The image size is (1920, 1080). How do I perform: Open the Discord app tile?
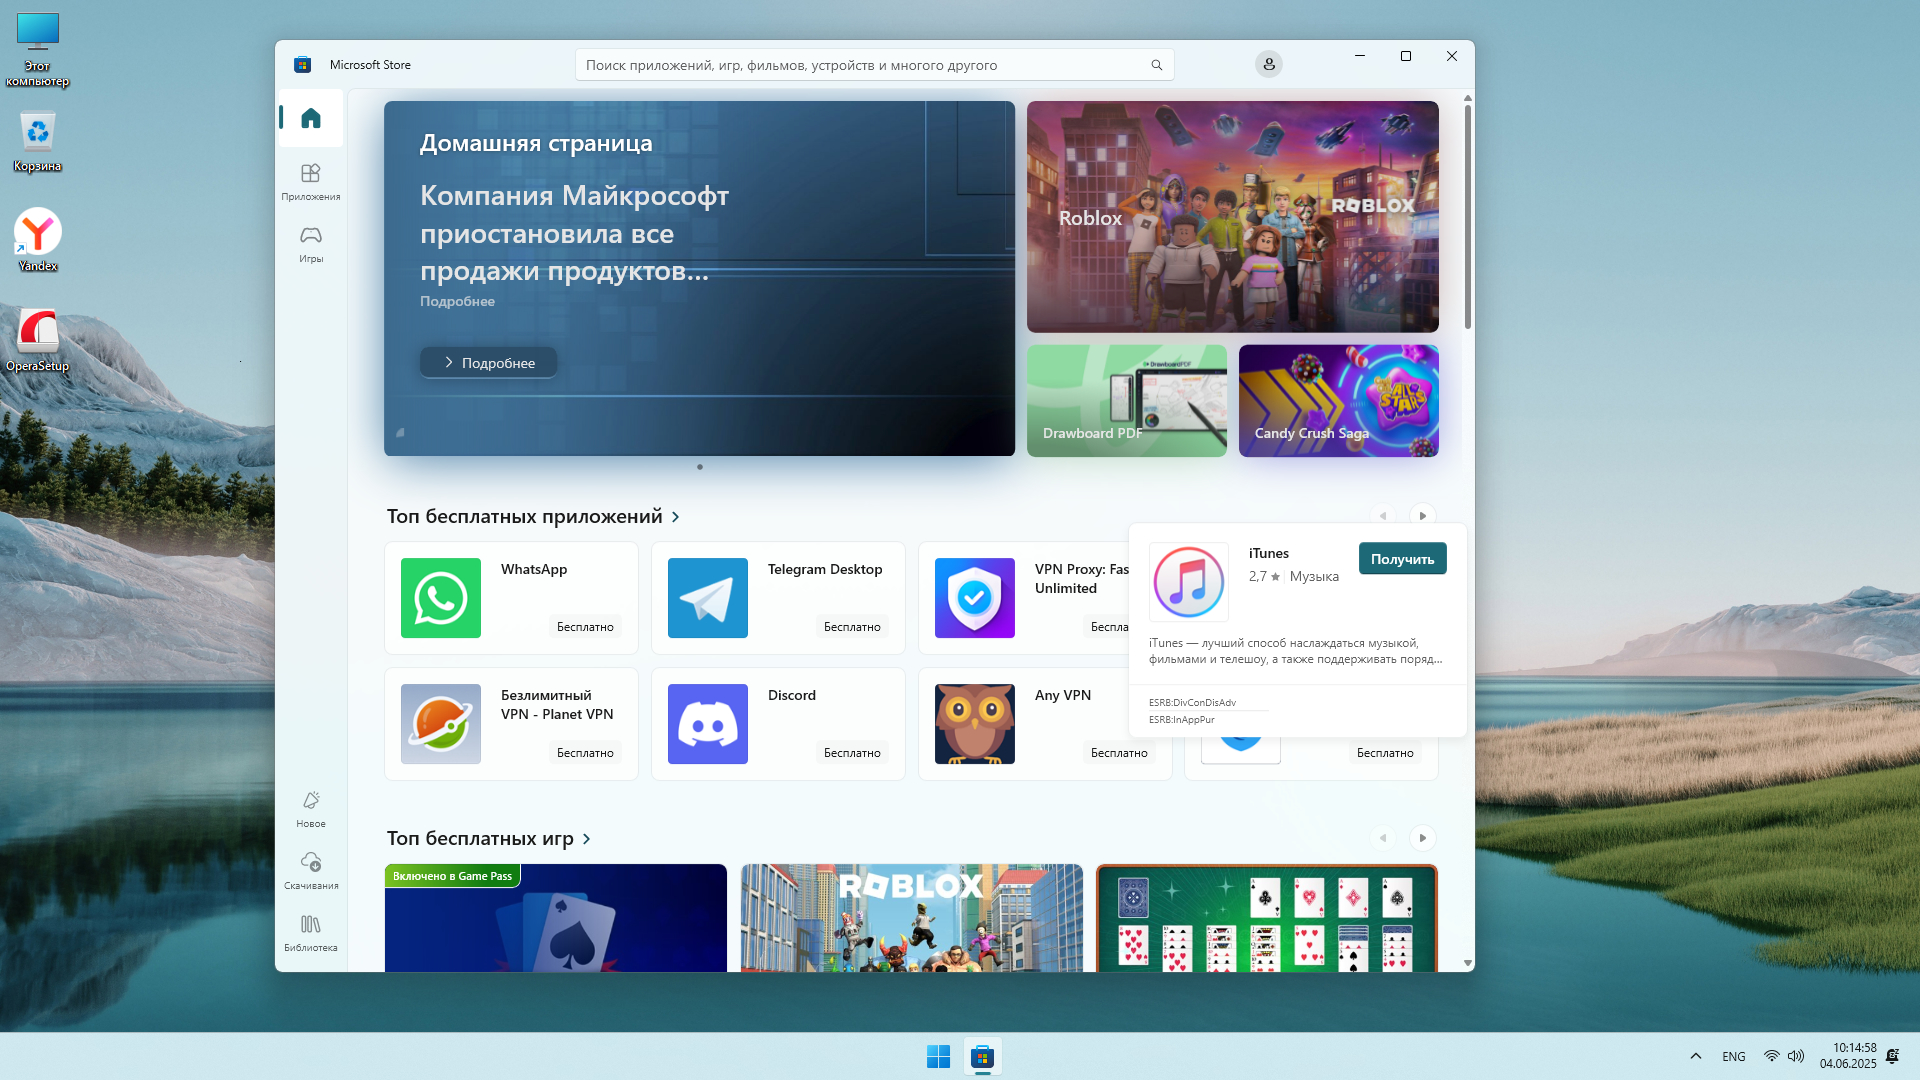pyautogui.click(x=778, y=724)
